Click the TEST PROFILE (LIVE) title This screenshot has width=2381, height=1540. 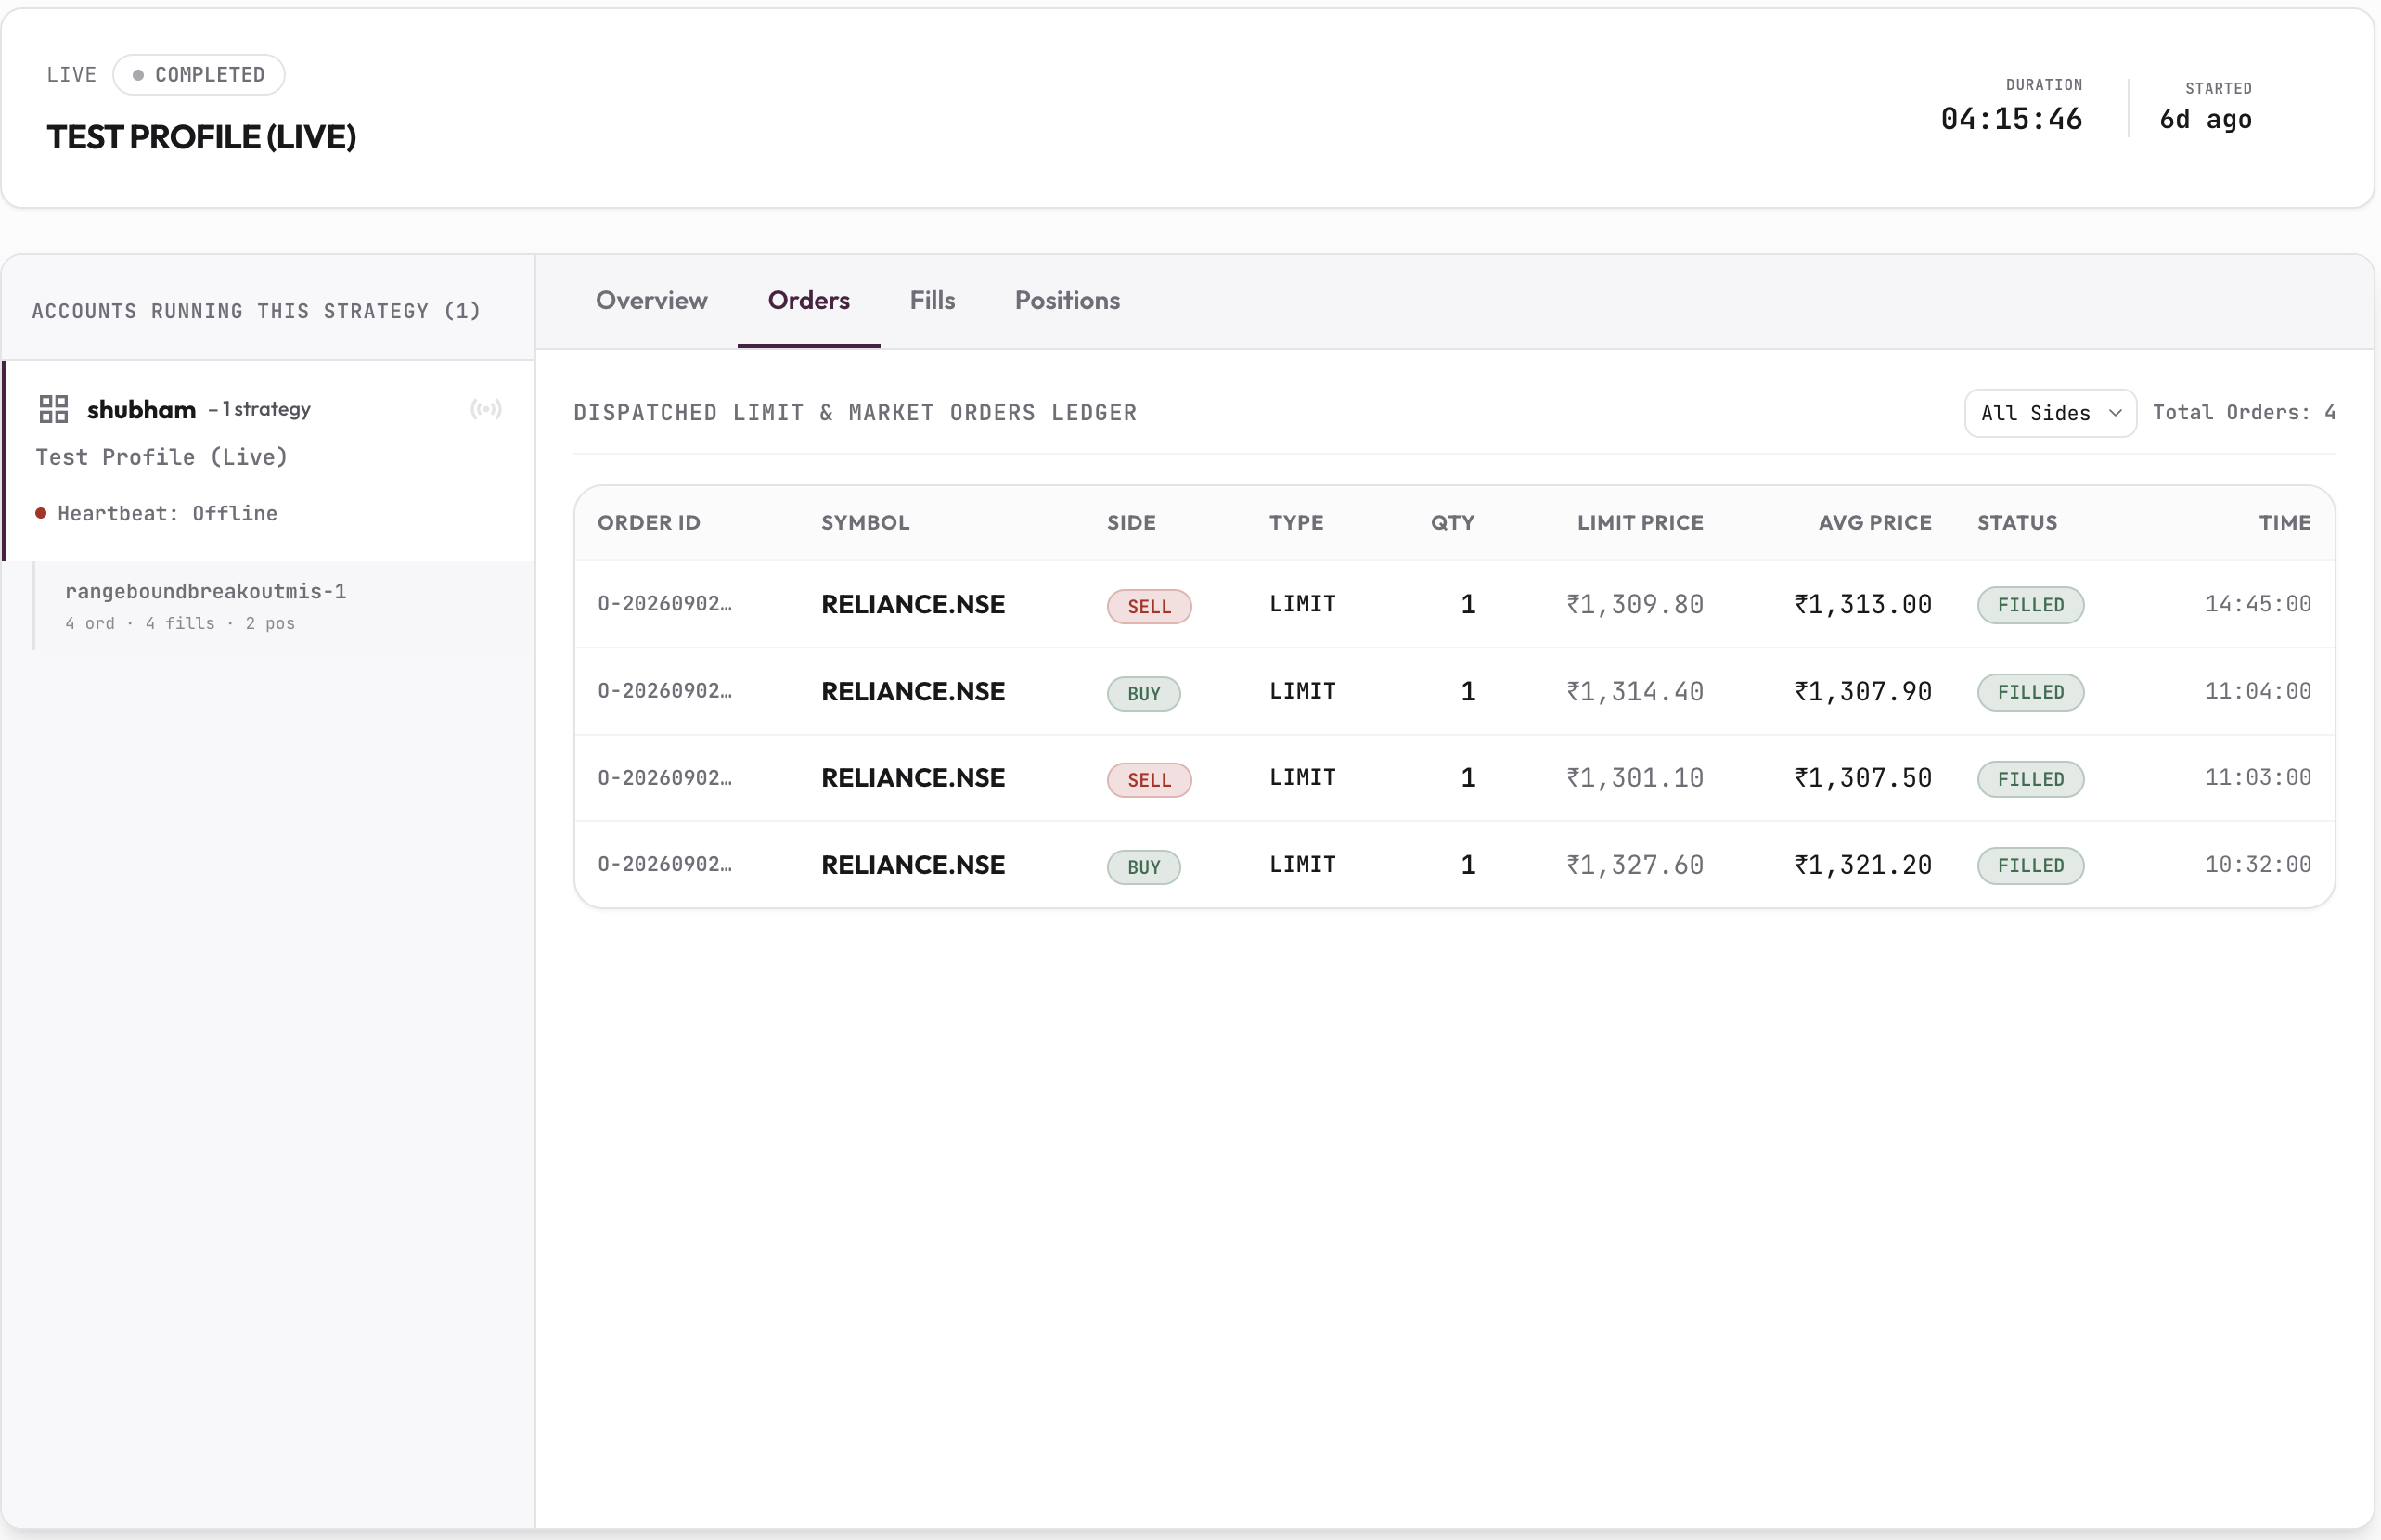tap(201, 137)
